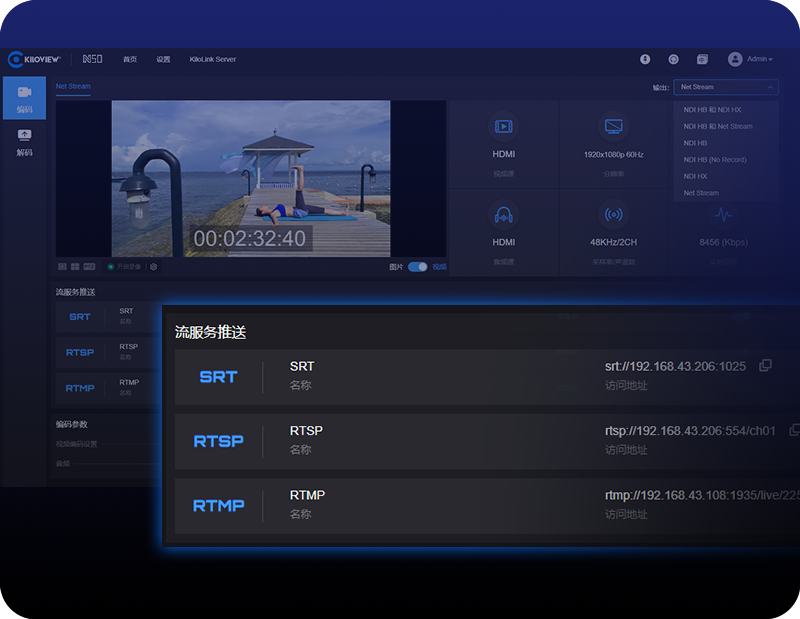Open the 首页 menu item

[130, 59]
